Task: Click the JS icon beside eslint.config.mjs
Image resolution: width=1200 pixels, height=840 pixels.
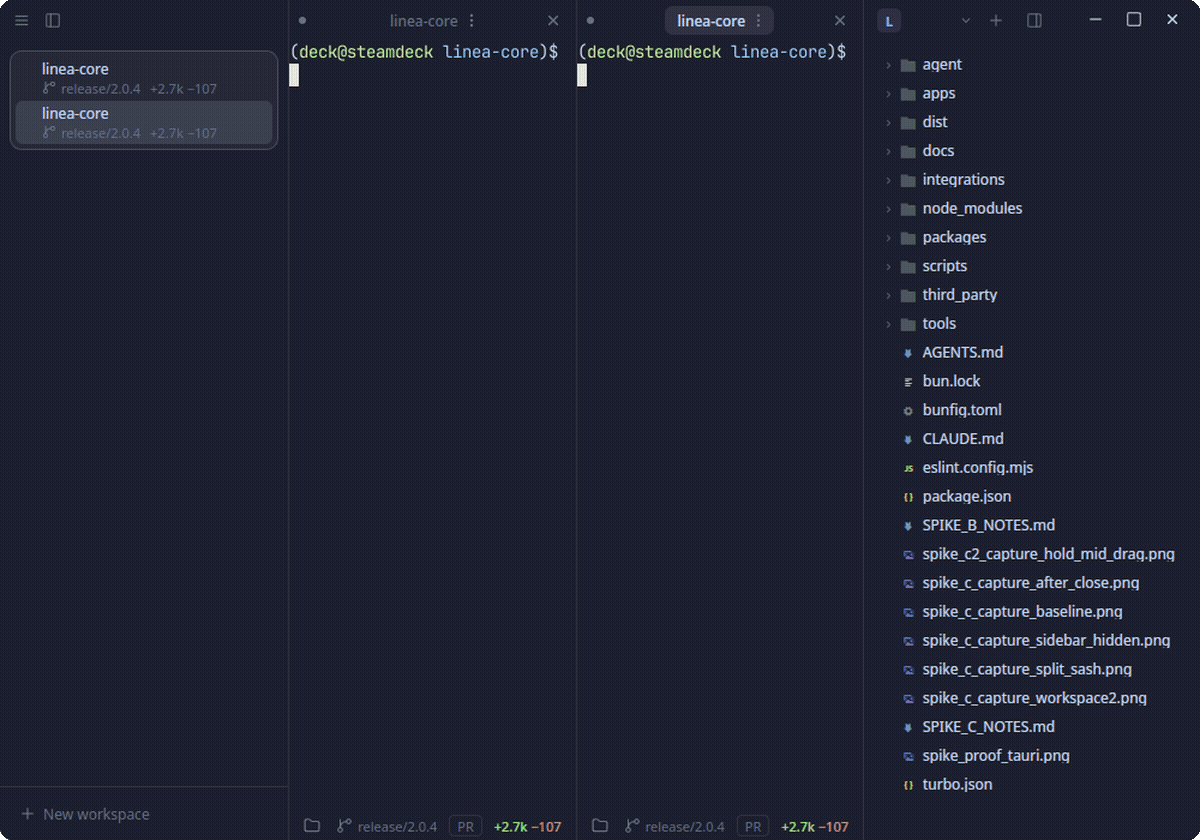Action: tap(908, 468)
